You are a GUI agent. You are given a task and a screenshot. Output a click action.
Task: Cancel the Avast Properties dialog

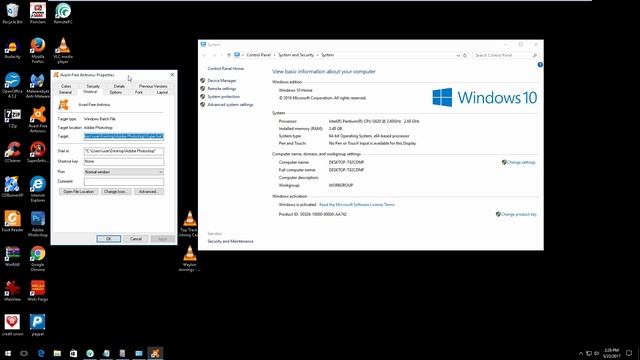pos(136,239)
